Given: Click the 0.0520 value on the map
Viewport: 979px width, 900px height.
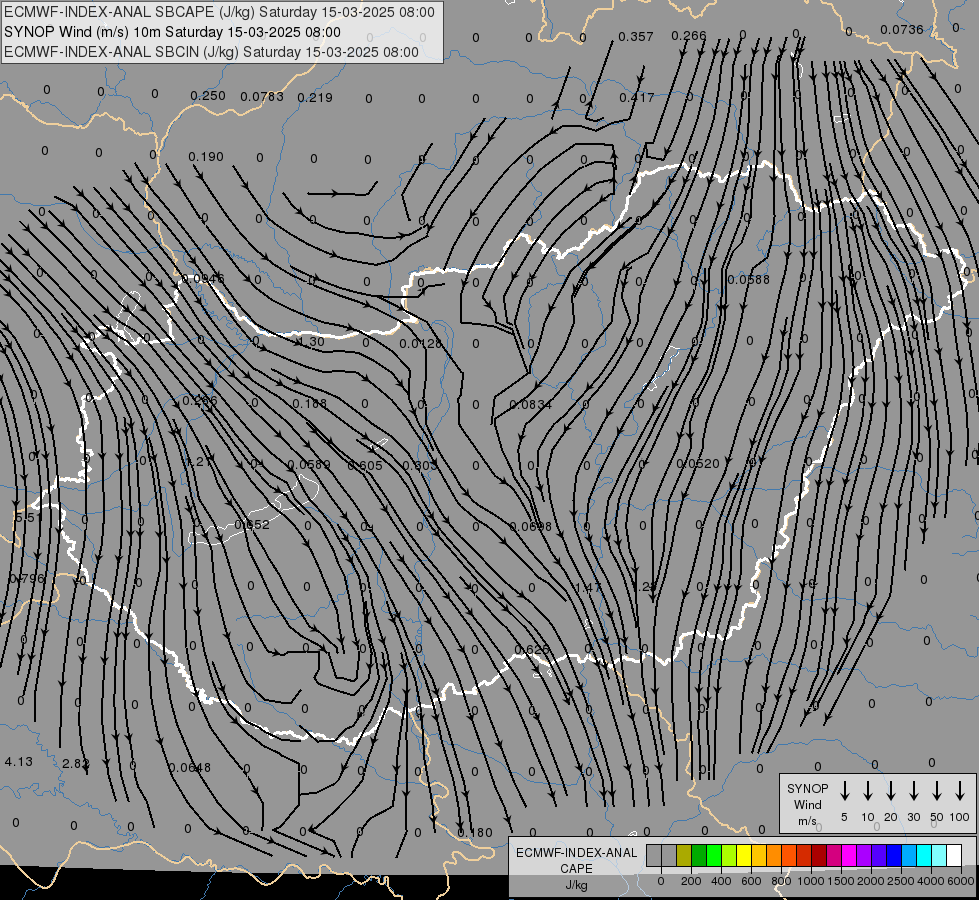Looking at the screenshot, I should (698, 463).
